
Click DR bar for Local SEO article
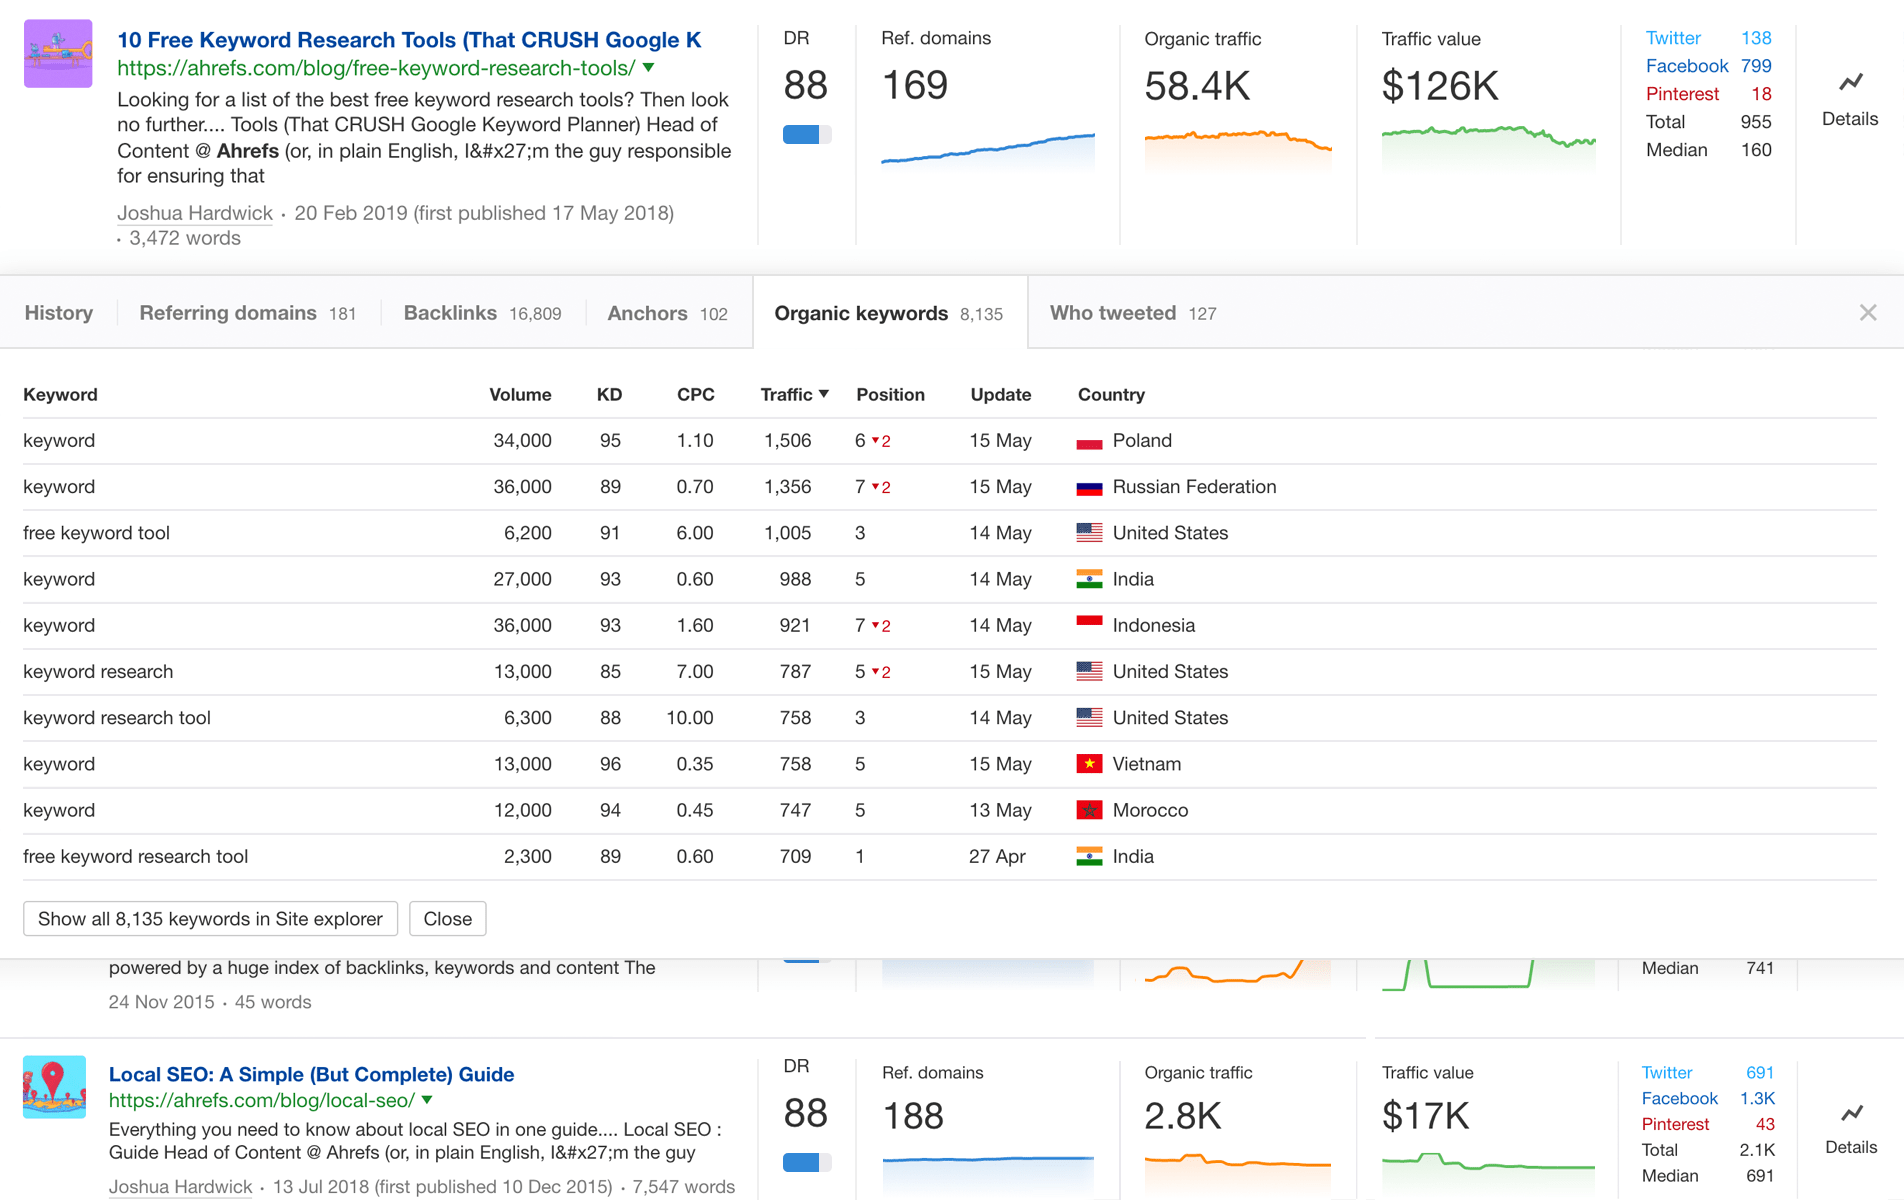click(807, 1162)
